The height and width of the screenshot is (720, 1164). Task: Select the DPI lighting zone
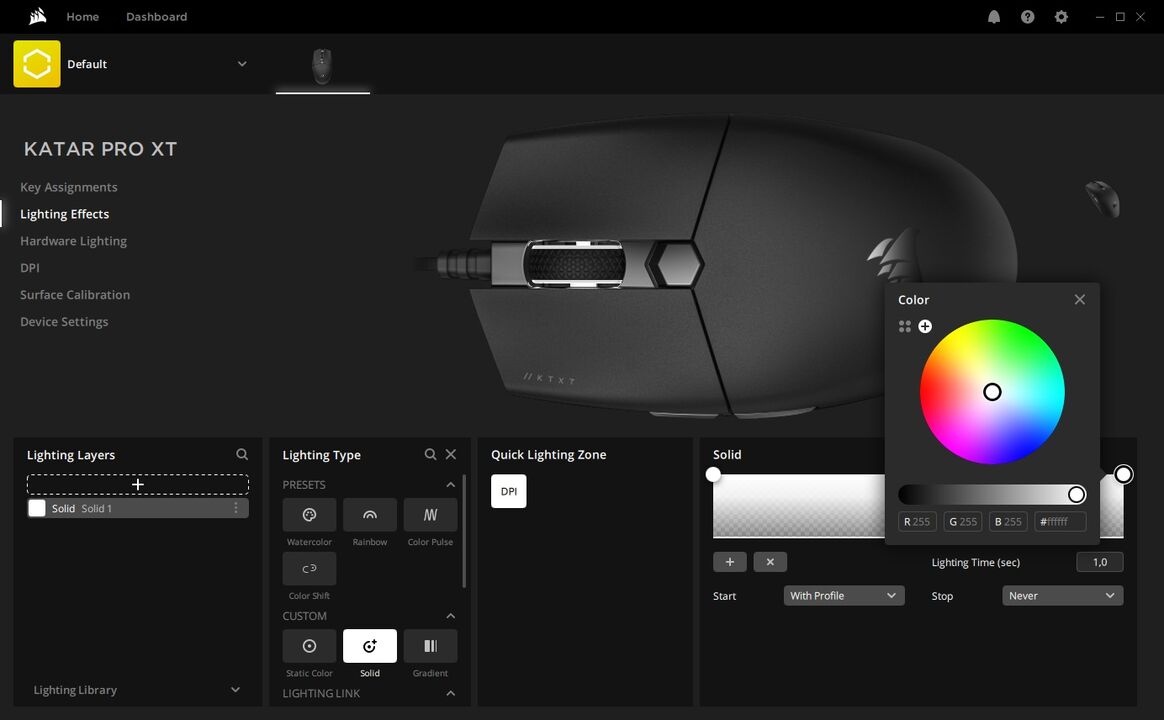tap(509, 491)
